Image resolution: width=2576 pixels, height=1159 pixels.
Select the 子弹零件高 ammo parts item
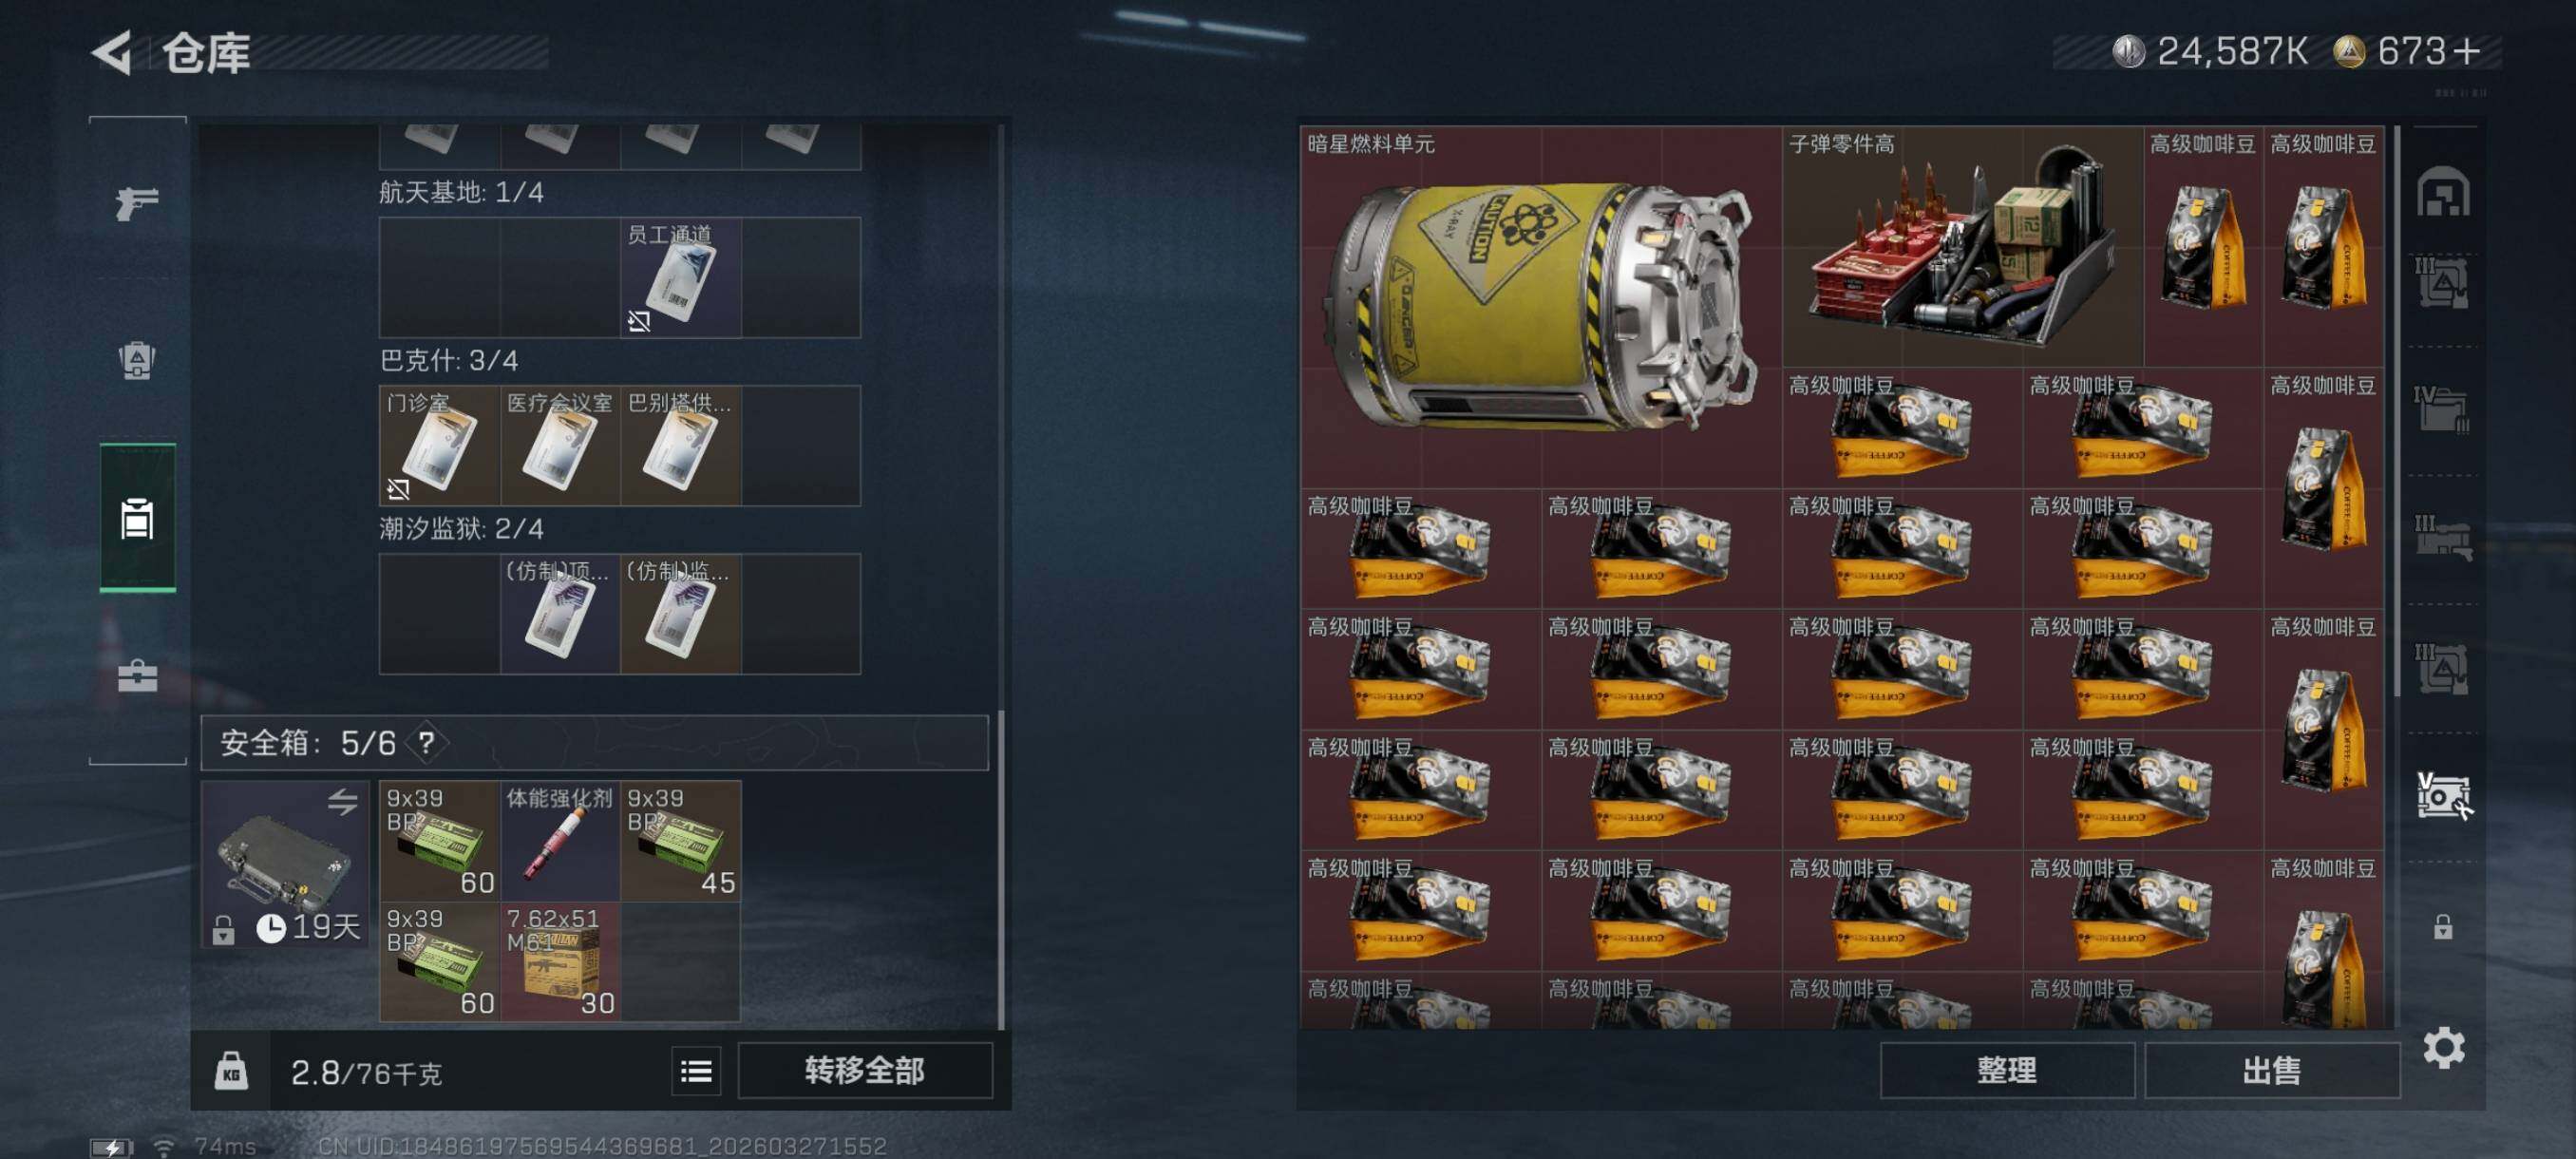coord(1962,247)
